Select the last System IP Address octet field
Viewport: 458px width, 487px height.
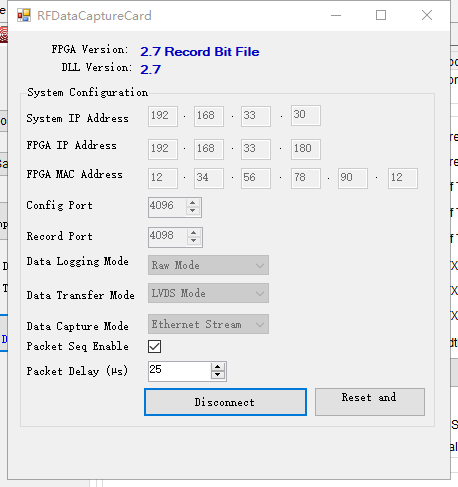click(306, 116)
